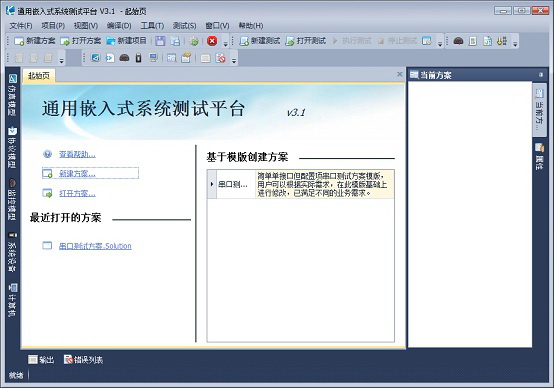554x388 pixels.
Task: Click the green gear build icon
Action: pos(194,41)
